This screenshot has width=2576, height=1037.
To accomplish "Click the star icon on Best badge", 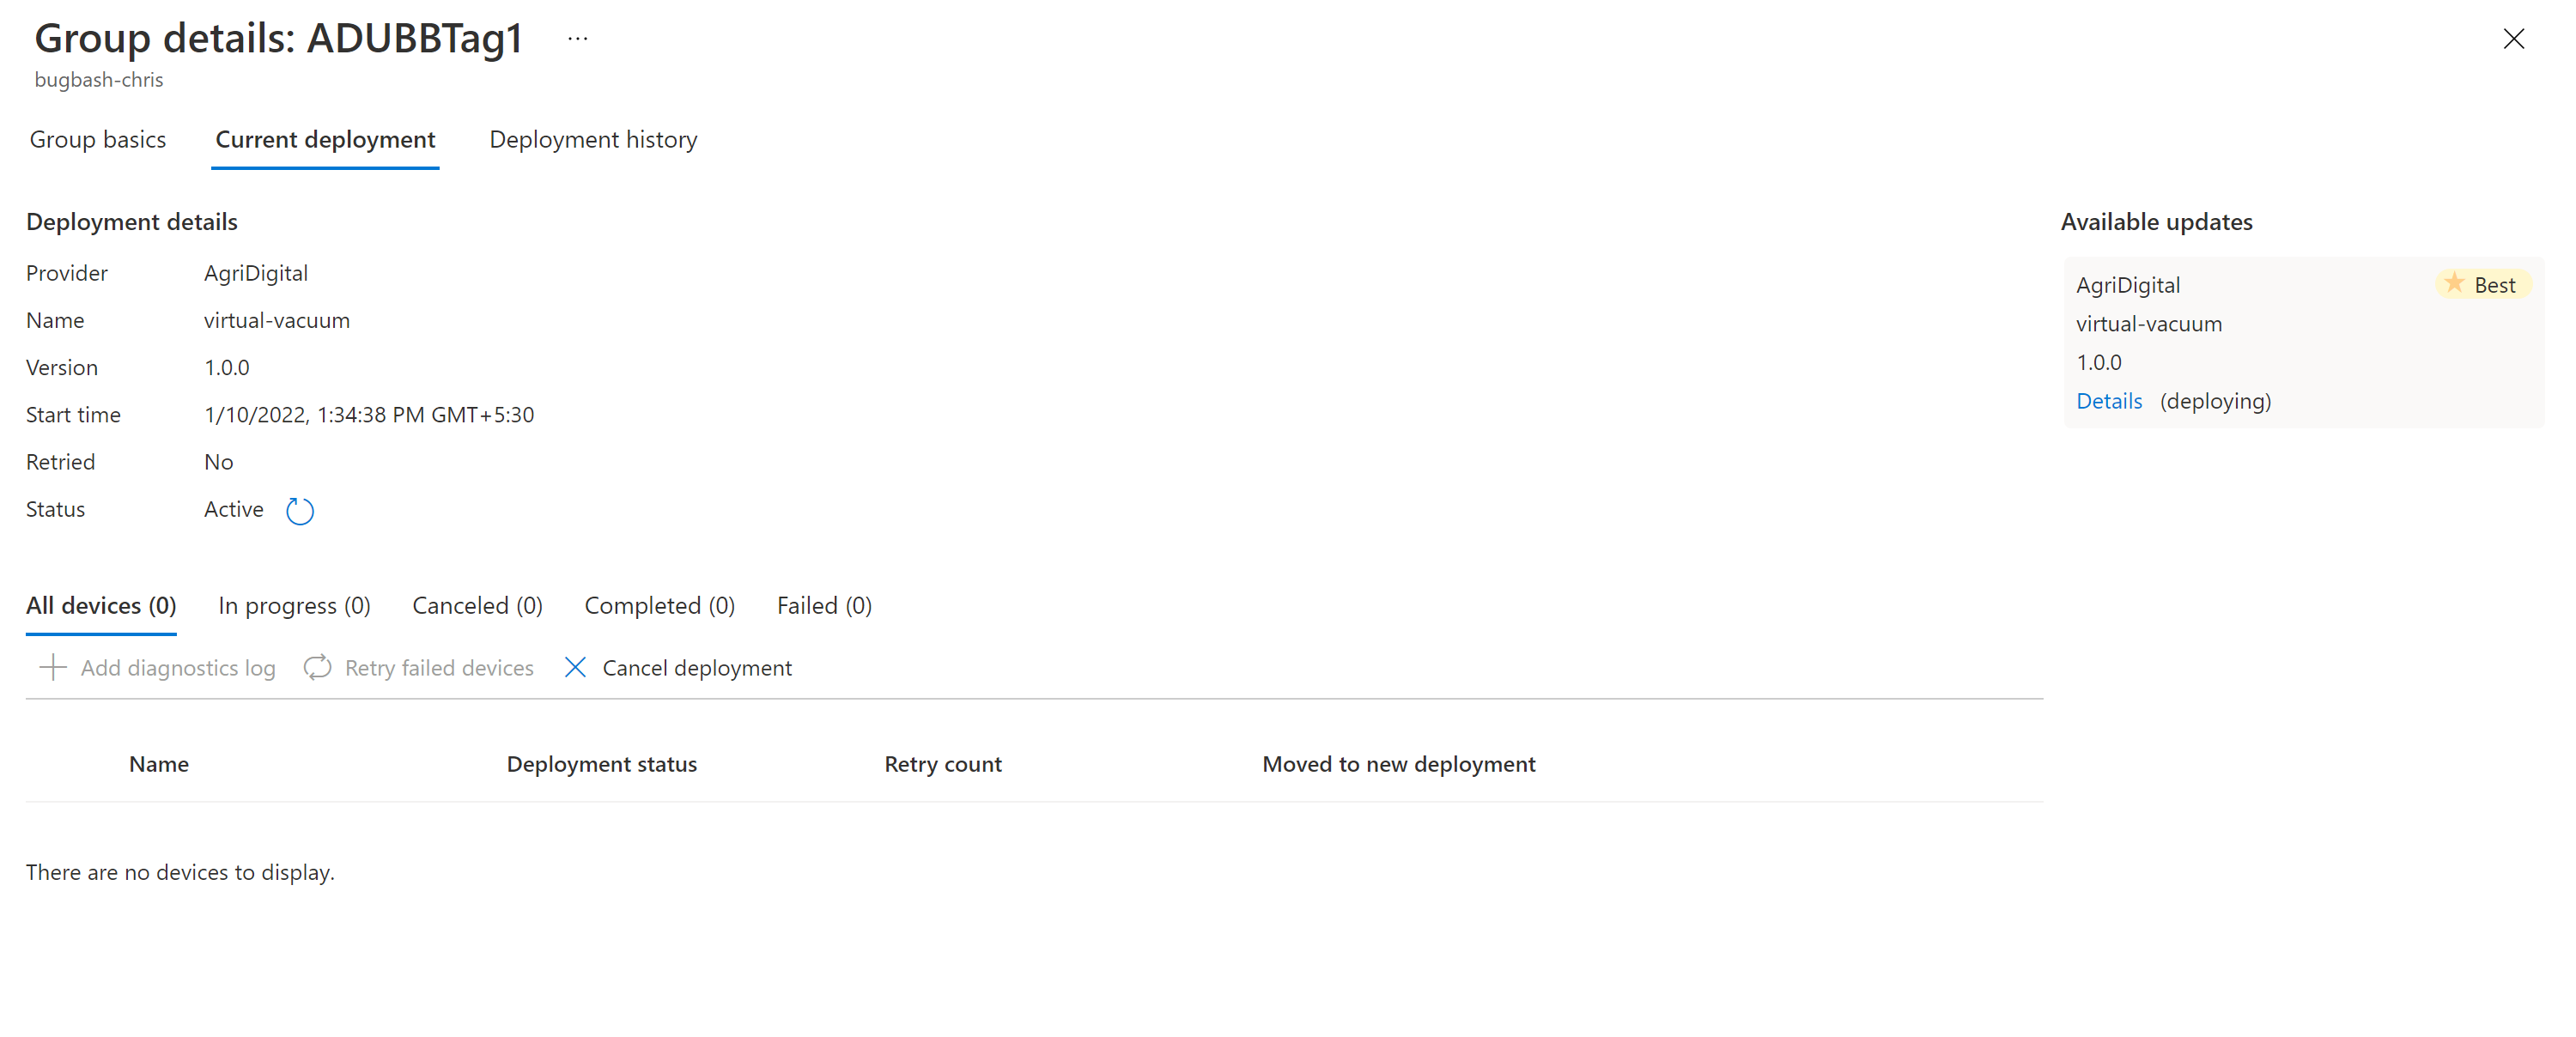I will [x=2454, y=284].
